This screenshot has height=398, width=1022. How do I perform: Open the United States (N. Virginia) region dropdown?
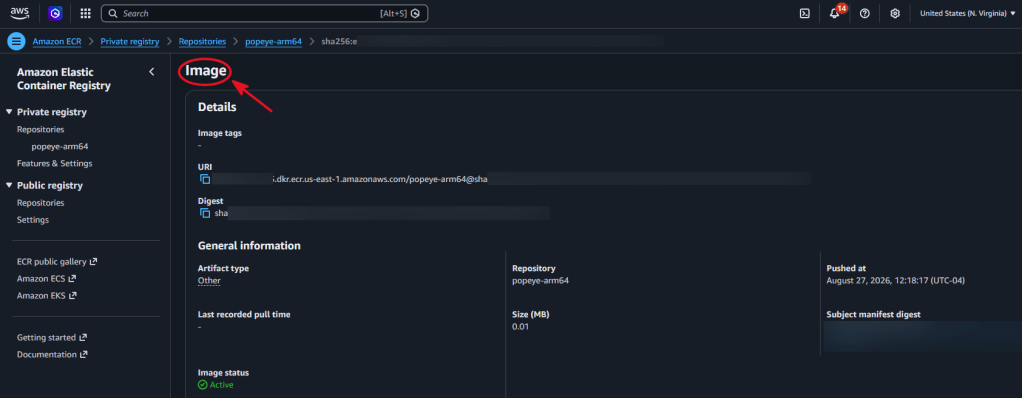967,13
